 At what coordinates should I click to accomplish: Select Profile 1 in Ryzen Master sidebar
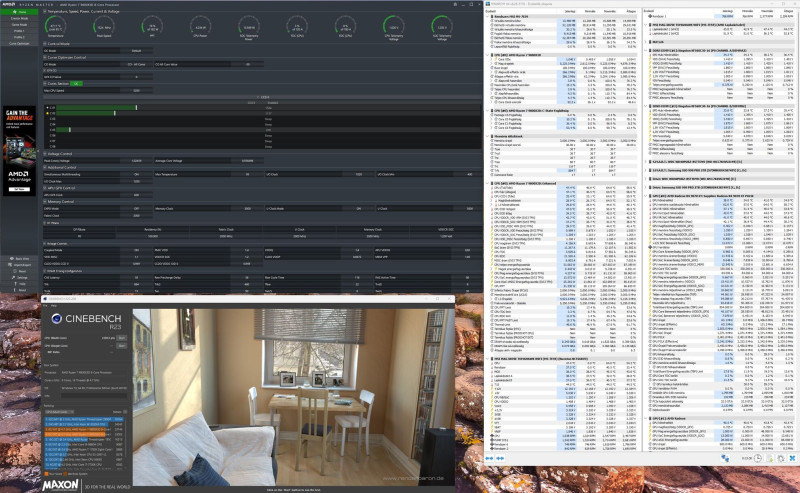(x=19, y=31)
